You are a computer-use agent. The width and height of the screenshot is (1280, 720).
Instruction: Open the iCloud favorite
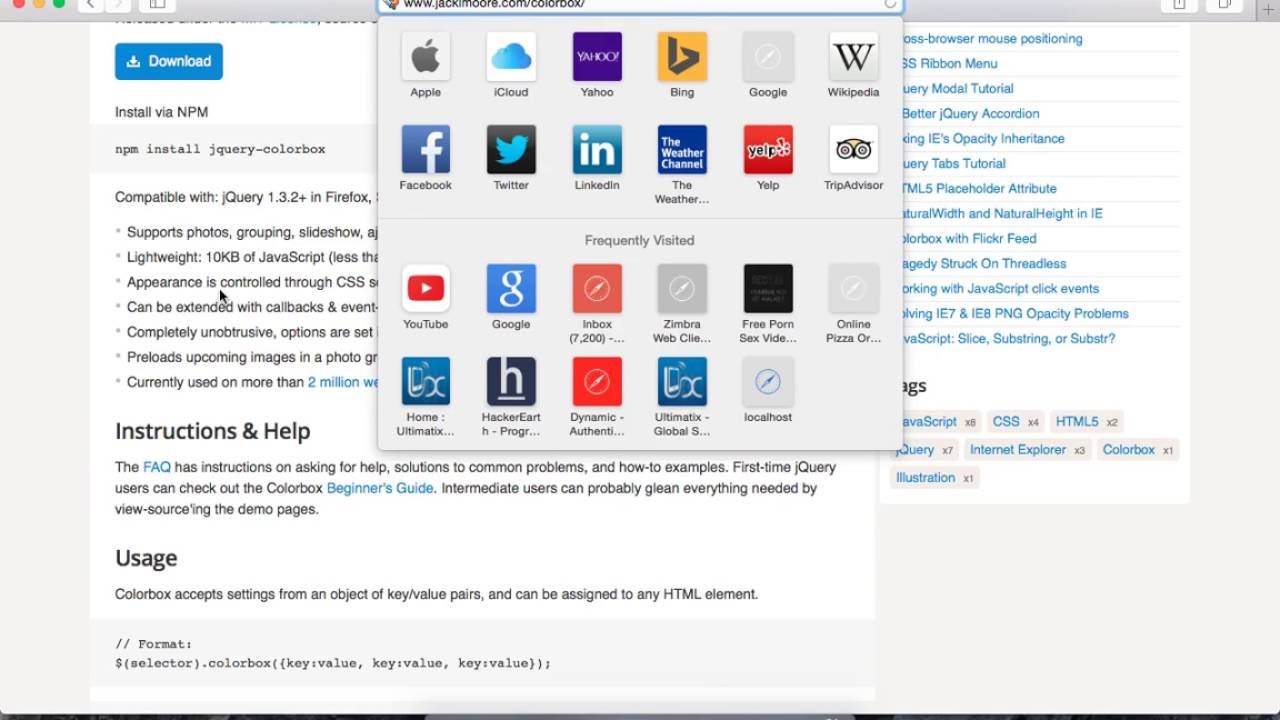point(511,57)
